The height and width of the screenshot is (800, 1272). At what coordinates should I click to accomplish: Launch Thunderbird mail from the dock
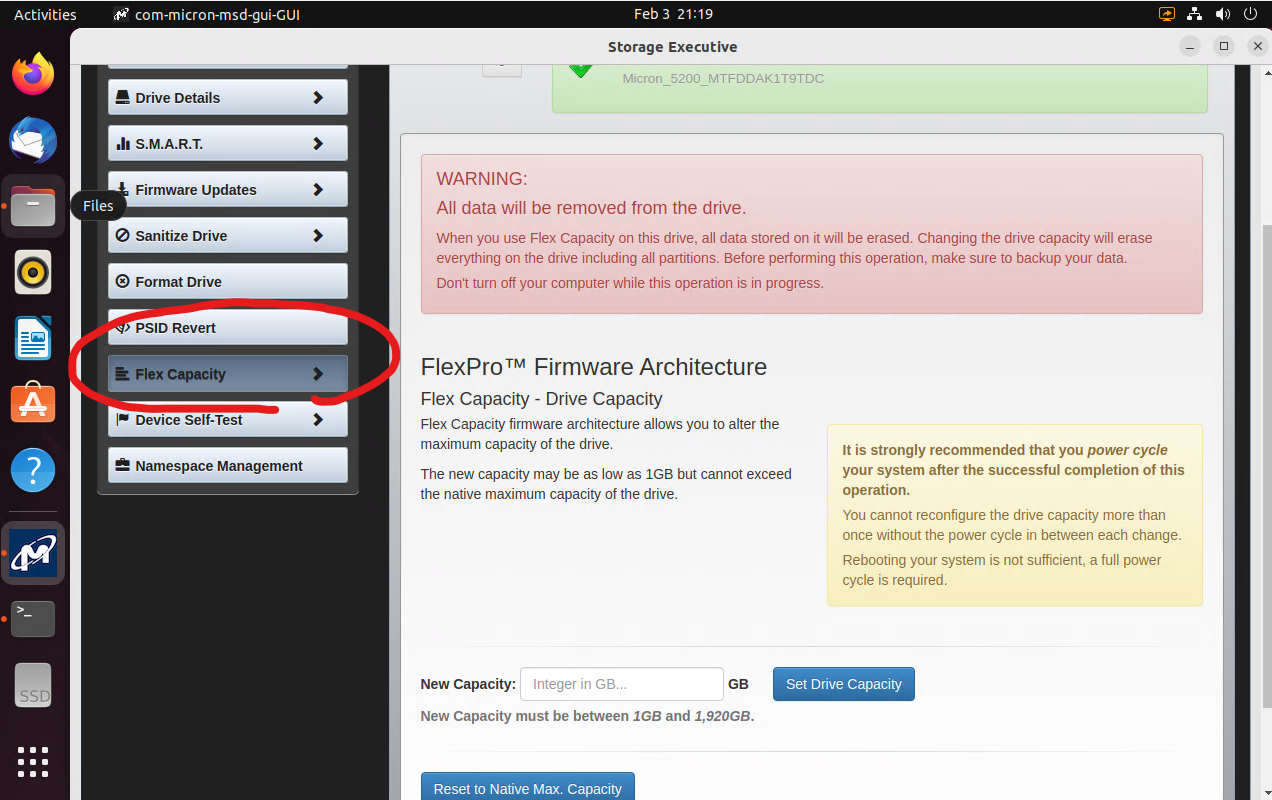pyautogui.click(x=33, y=140)
